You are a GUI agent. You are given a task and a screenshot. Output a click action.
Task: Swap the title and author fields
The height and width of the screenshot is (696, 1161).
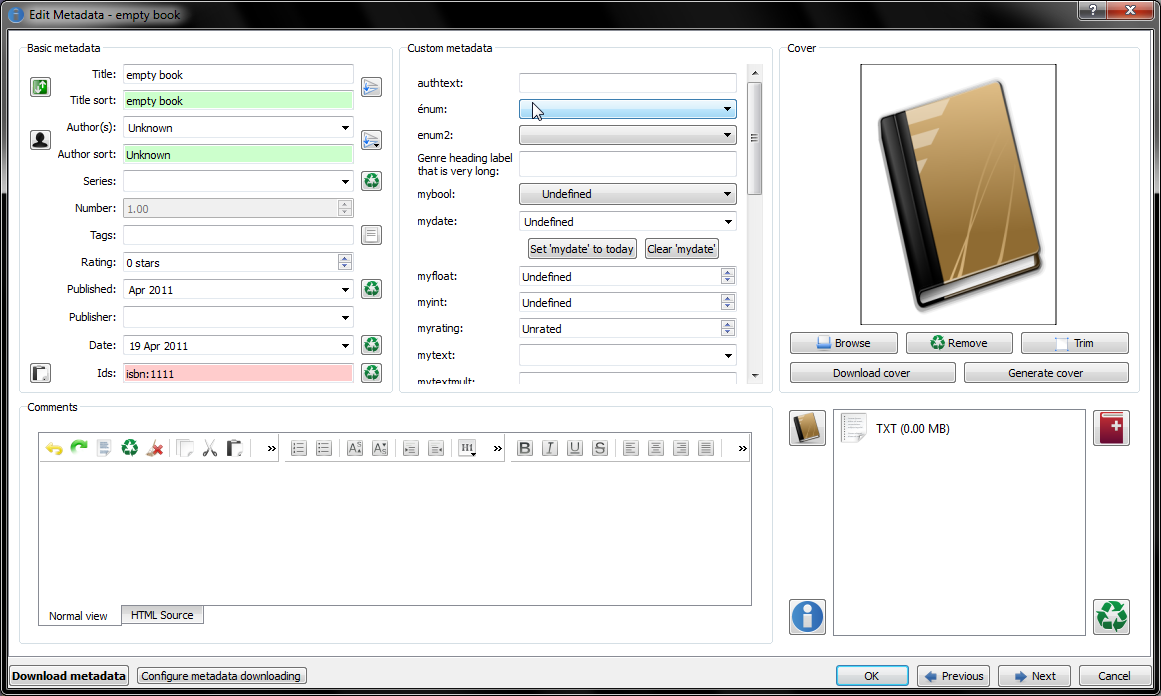(x=40, y=87)
